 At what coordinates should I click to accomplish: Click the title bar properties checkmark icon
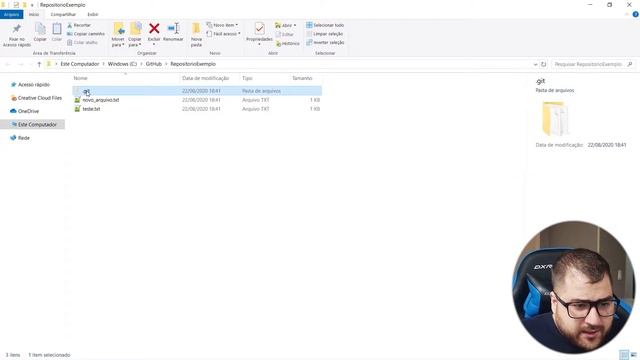tap(16, 5)
